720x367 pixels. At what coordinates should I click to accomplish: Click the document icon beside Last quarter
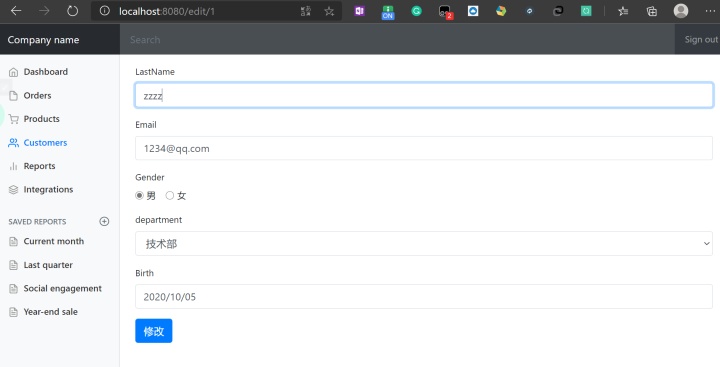[14, 265]
